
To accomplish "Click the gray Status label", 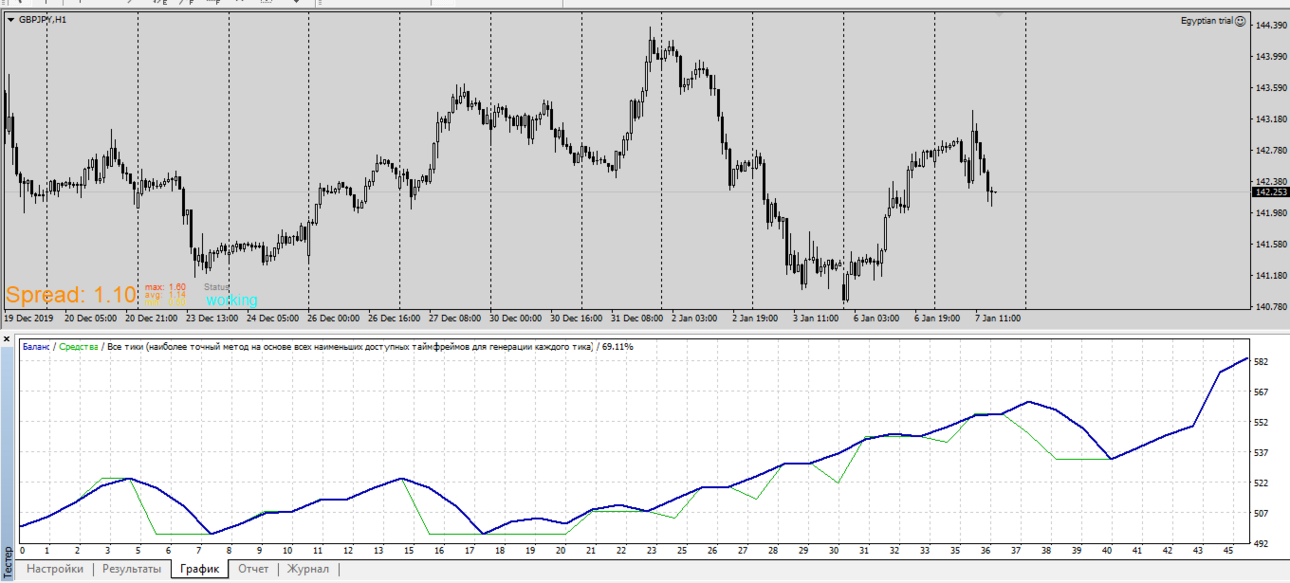I will coord(217,287).
